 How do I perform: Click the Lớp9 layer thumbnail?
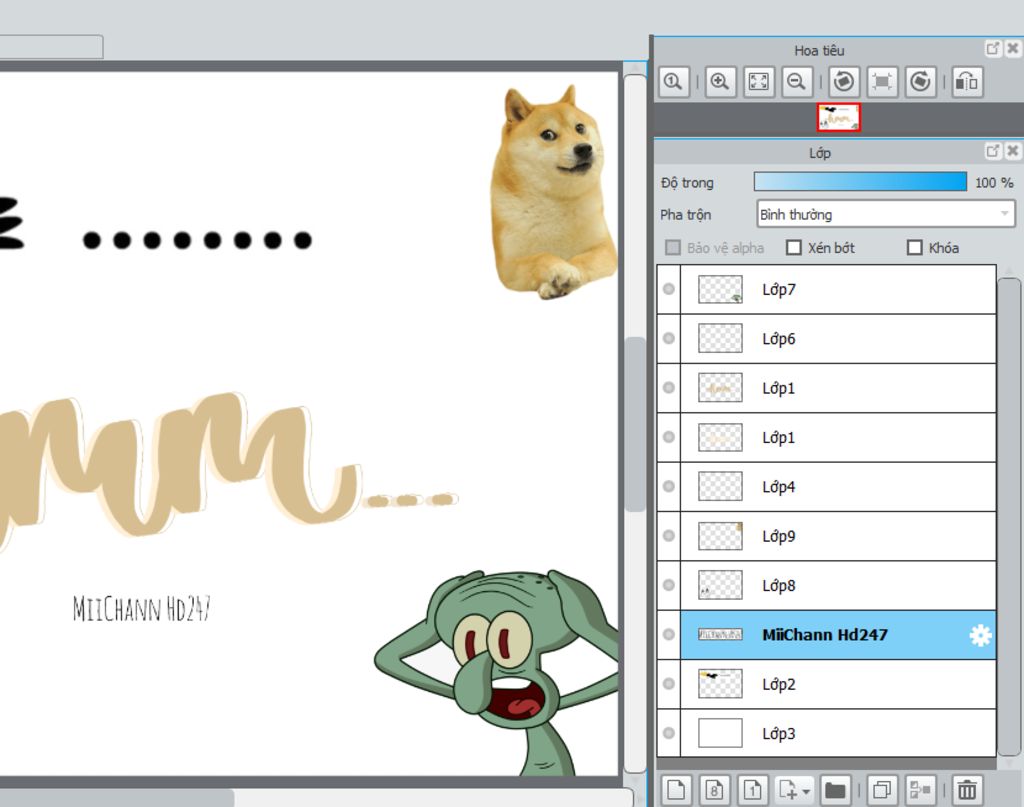[720, 536]
